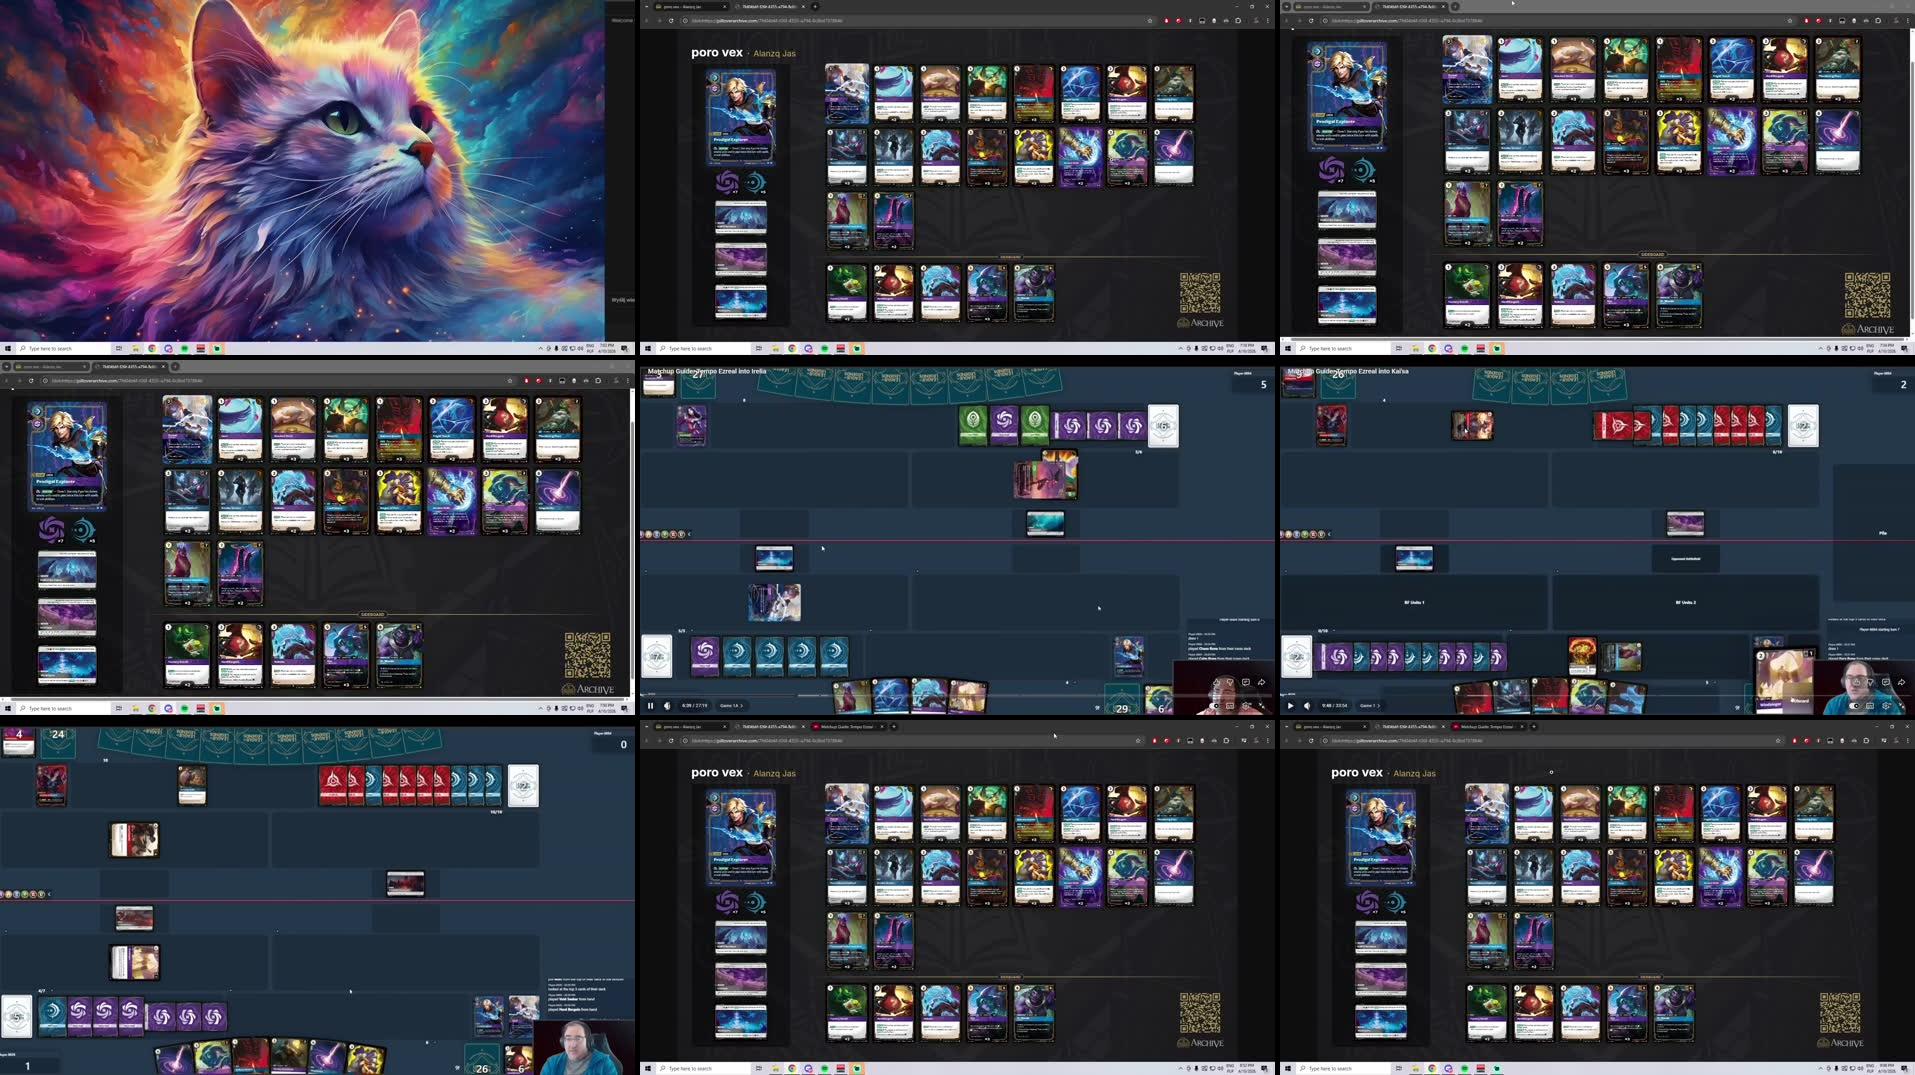This screenshot has width=1915, height=1075.
Task: Click the page reload icon in the browser toolbar
Action: pos(671,20)
